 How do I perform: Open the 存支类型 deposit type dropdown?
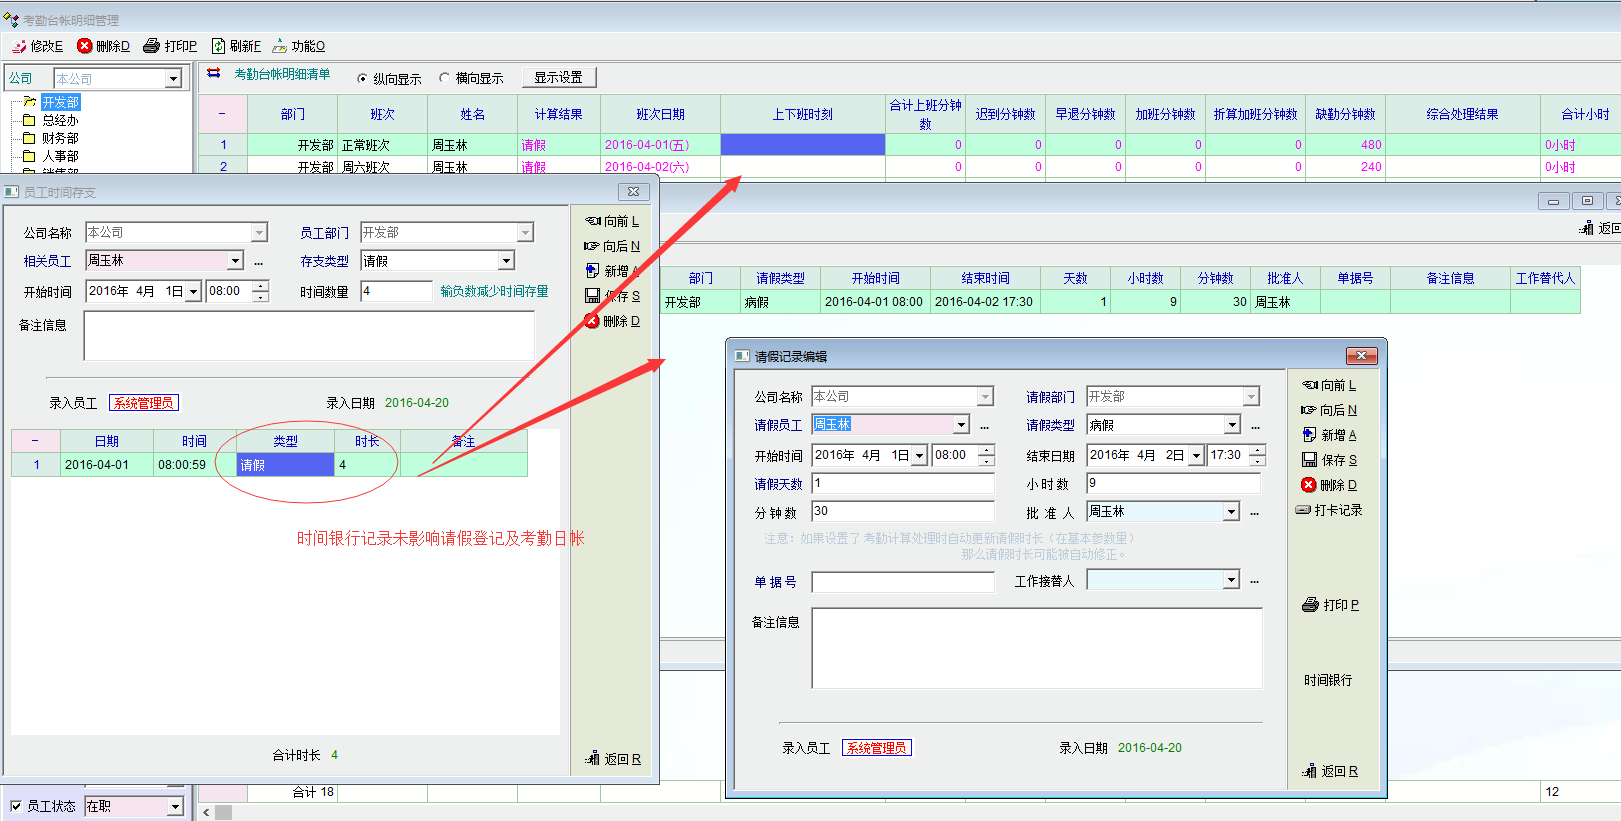click(506, 261)
